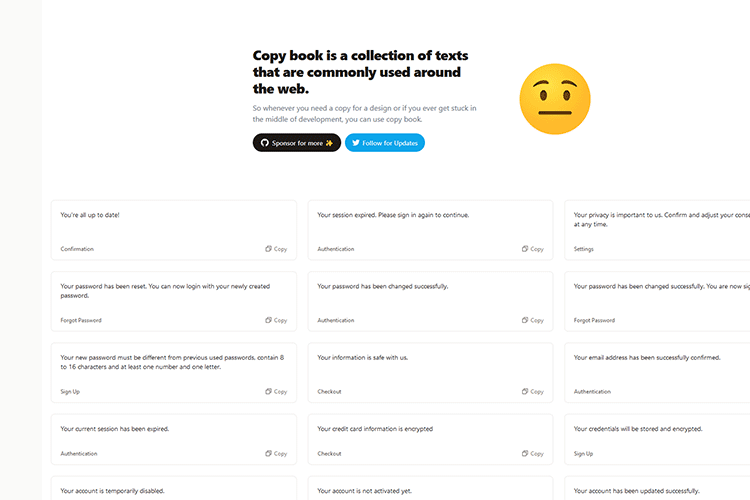Select the Forgot Password label under password reset card

(x=81, y=320)
